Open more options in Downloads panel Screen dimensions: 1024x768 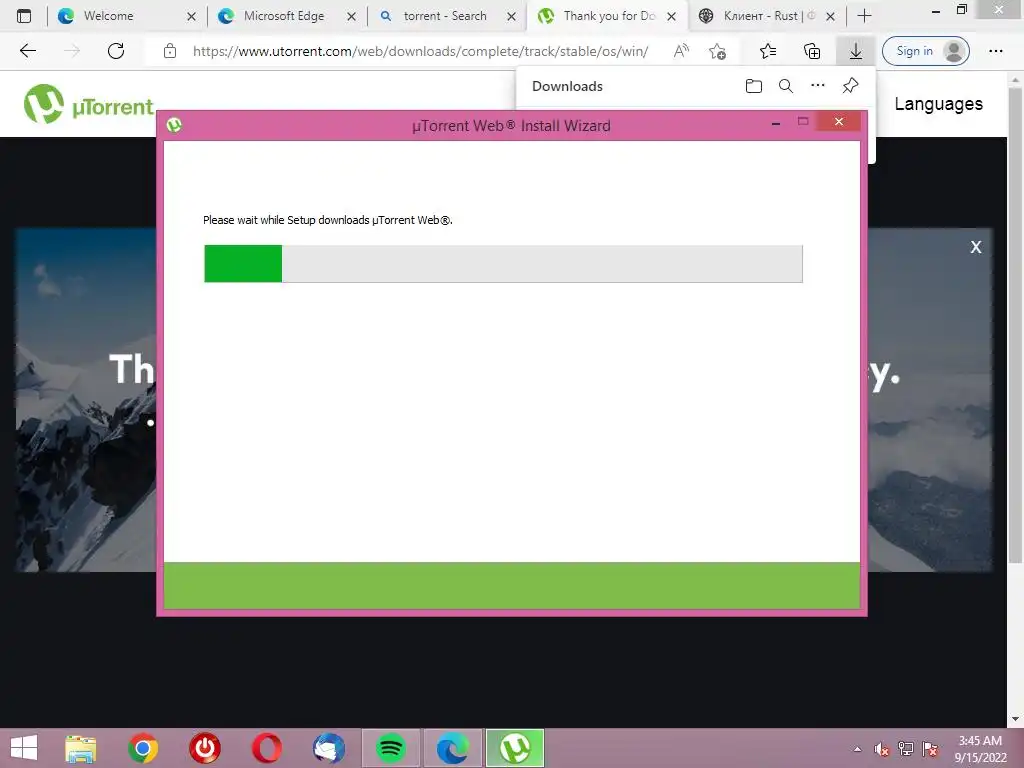(x=818, y=86)
